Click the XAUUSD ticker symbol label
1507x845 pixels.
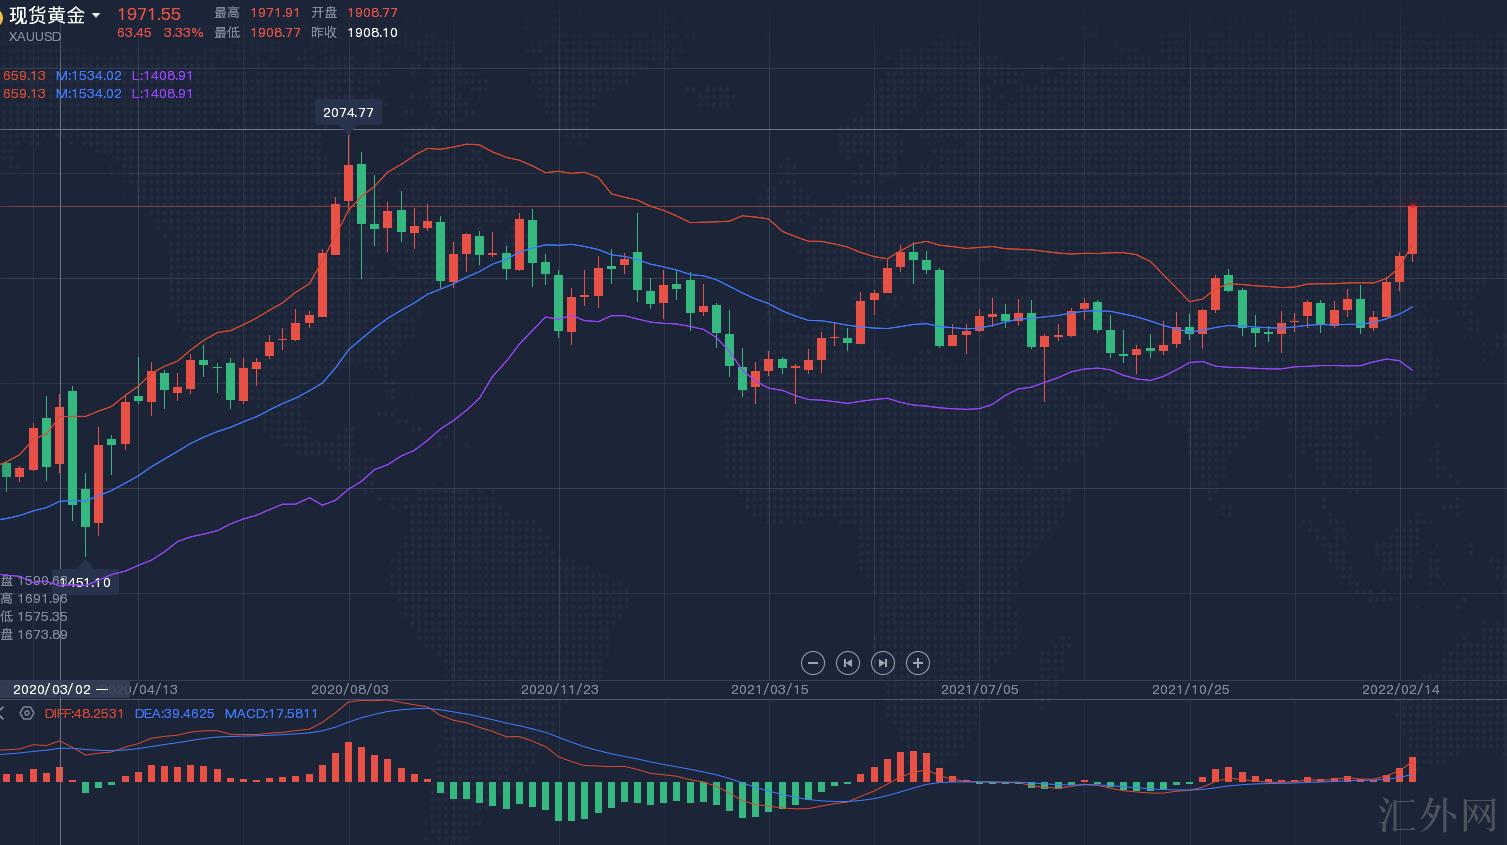click(x=35, y=37)
